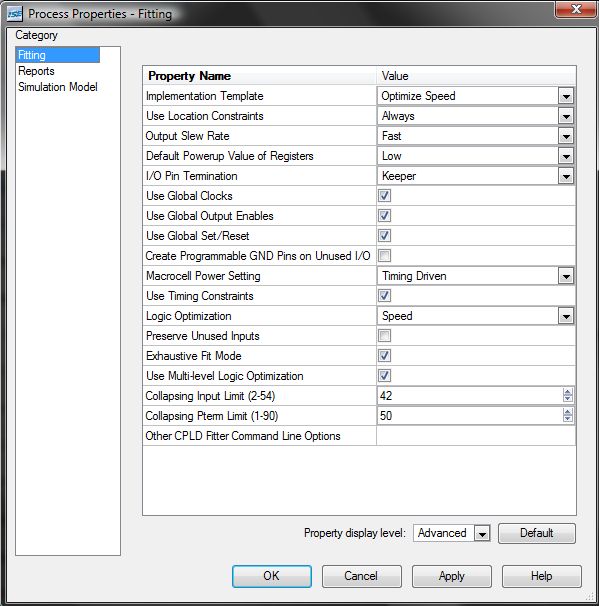Enable Create Programmable GND Pins on Unused I/O
The image size is (599, 606).
pos(384,255)
